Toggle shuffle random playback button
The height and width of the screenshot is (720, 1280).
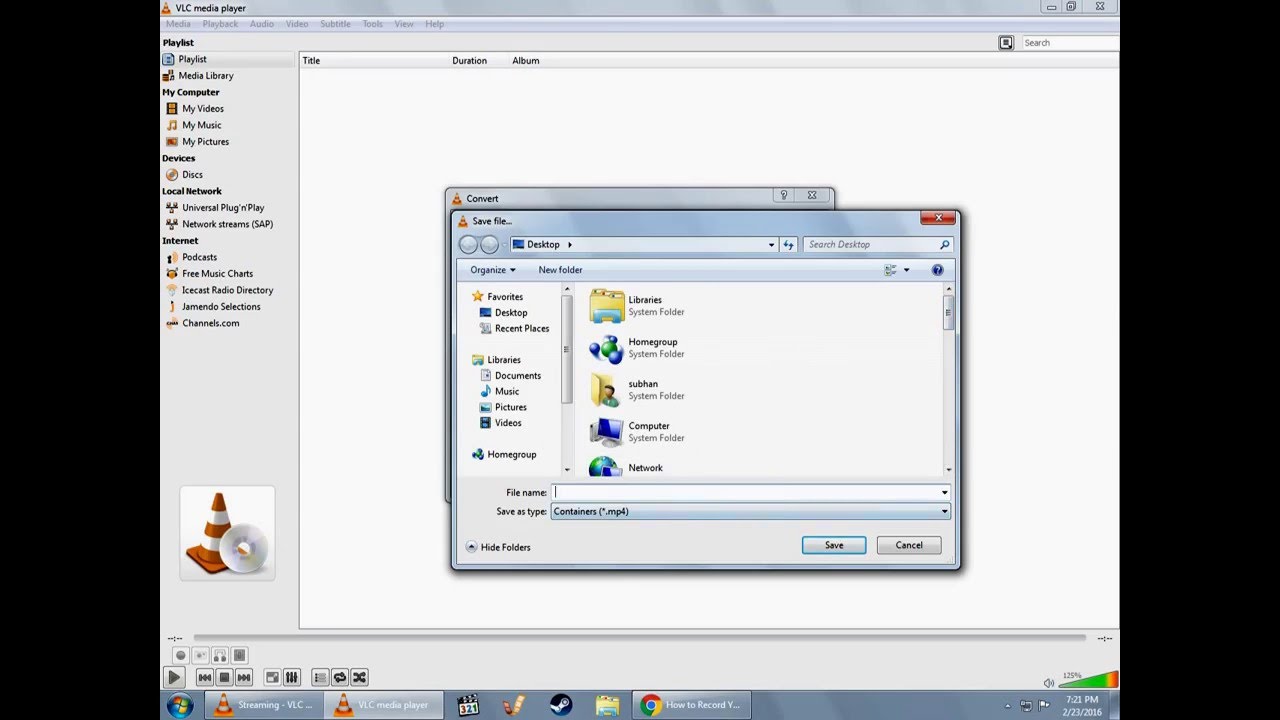pos(359,677)
